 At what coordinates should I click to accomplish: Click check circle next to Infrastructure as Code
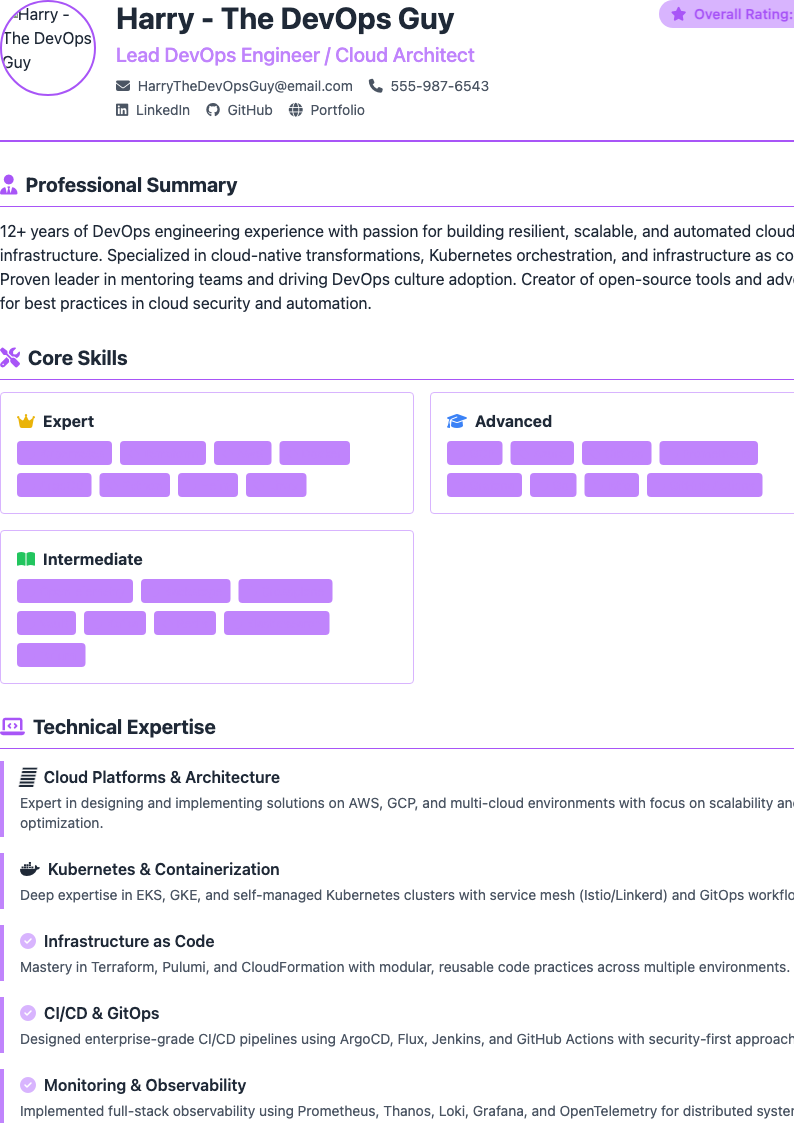pyautogui.click(x=28, y=941)
